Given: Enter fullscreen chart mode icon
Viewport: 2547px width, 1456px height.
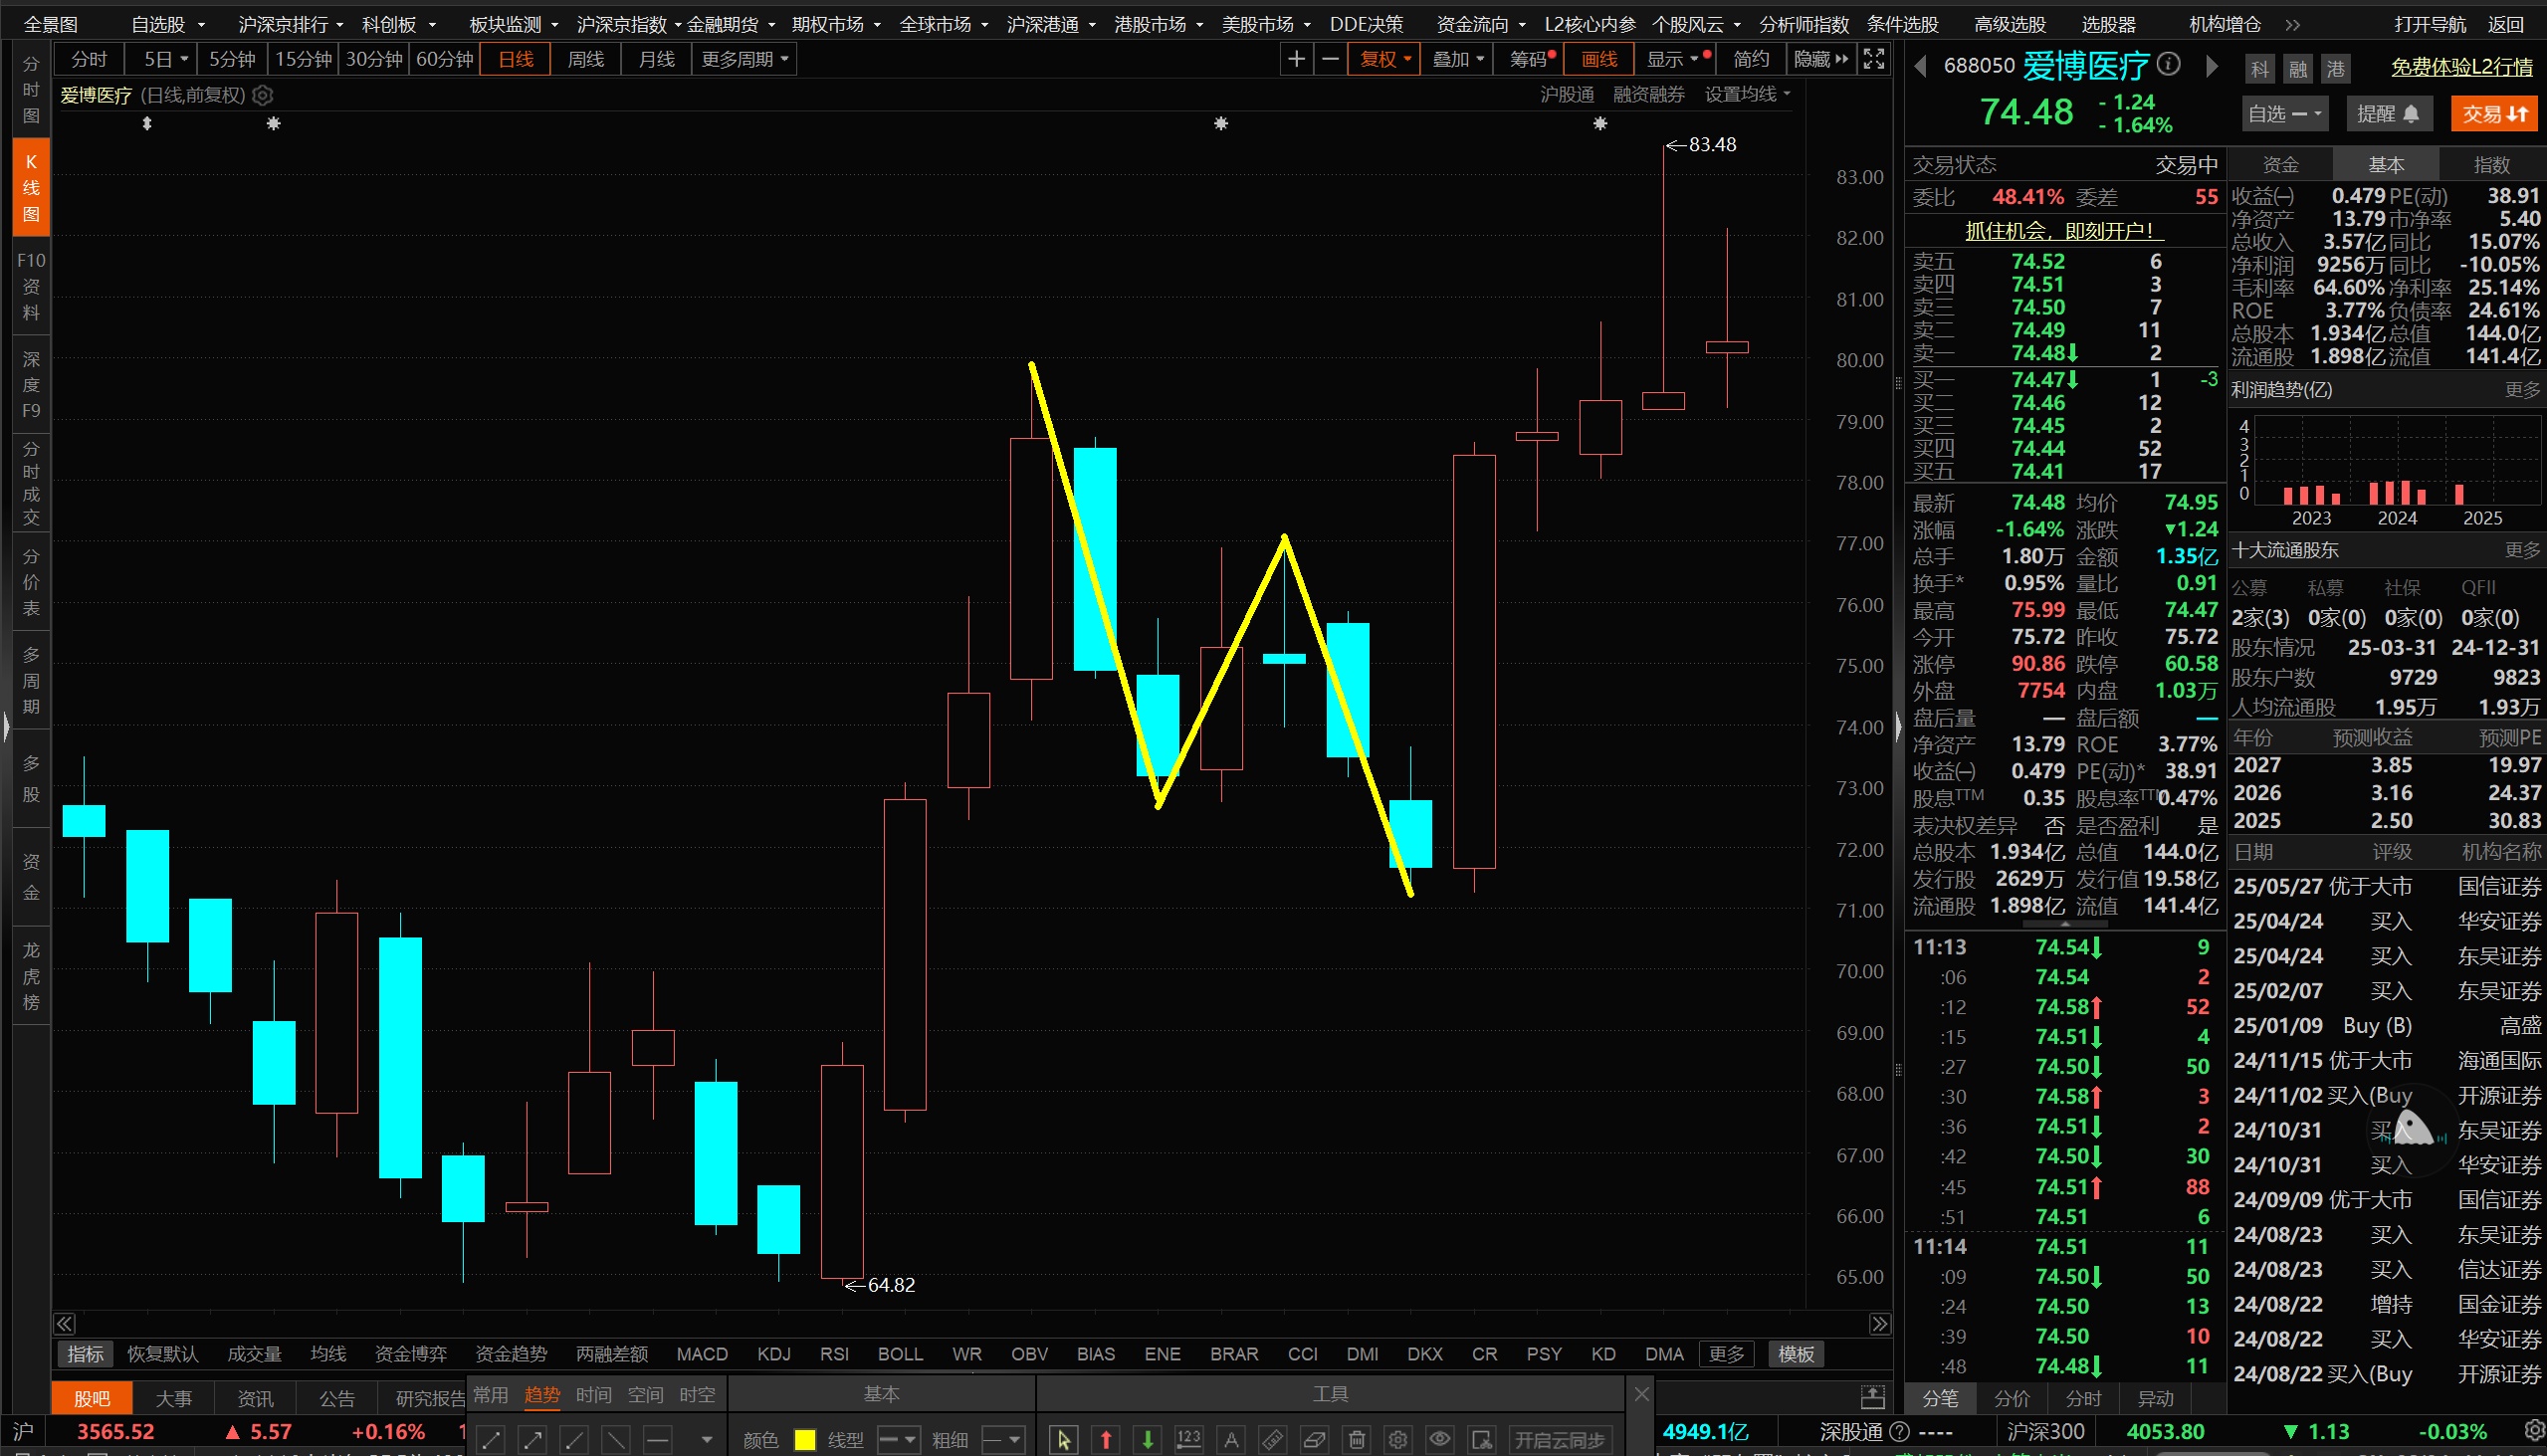Looking at the screenshot, I should pyautogui.click(x=1873, y=59).
